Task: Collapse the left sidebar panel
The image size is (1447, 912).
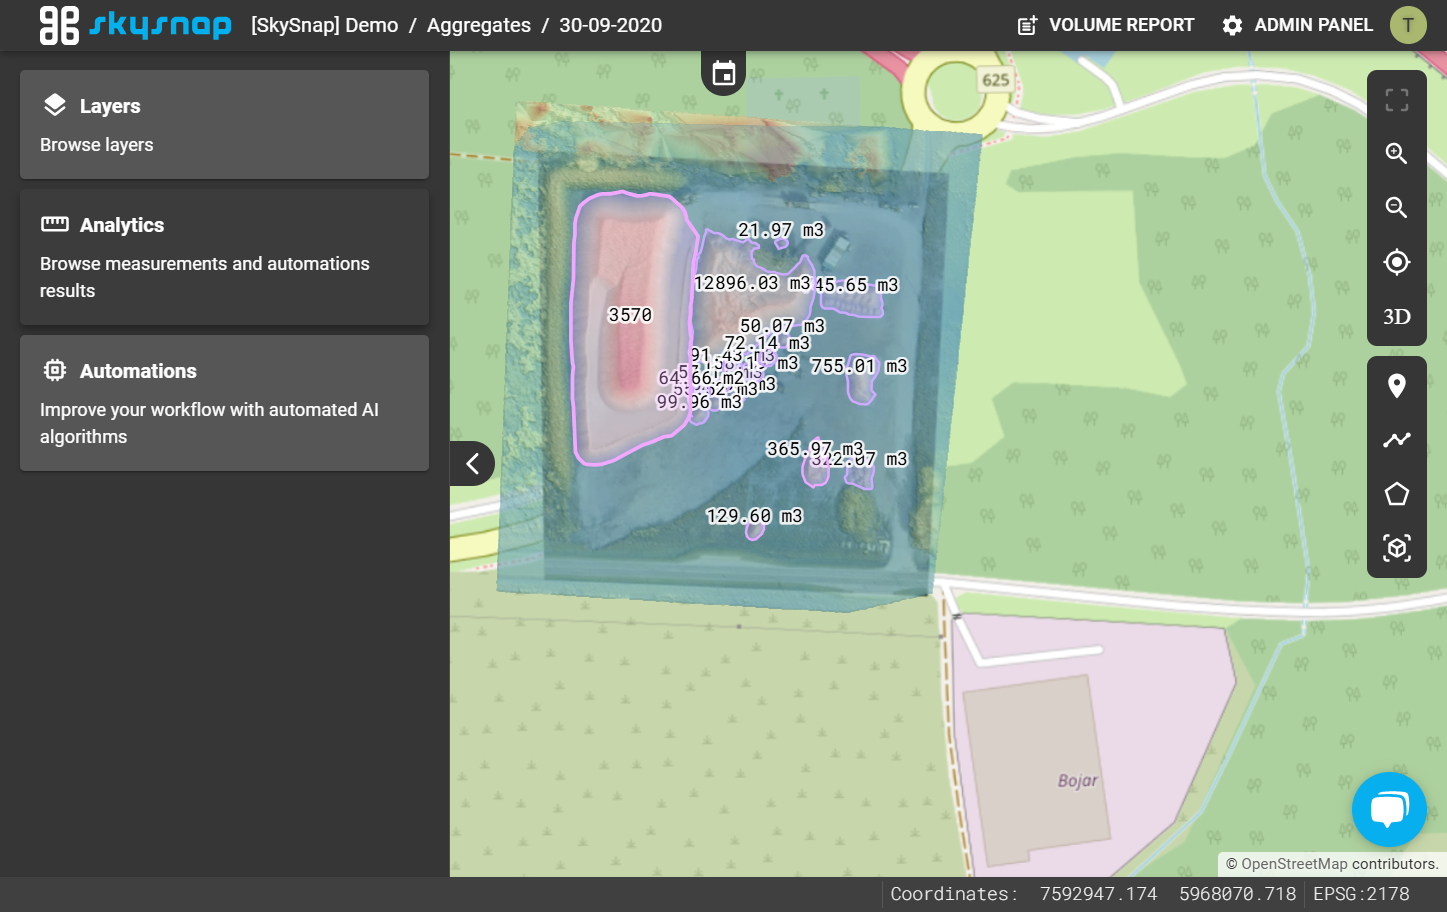Action: pyautogui.click(x=472, y=463)
